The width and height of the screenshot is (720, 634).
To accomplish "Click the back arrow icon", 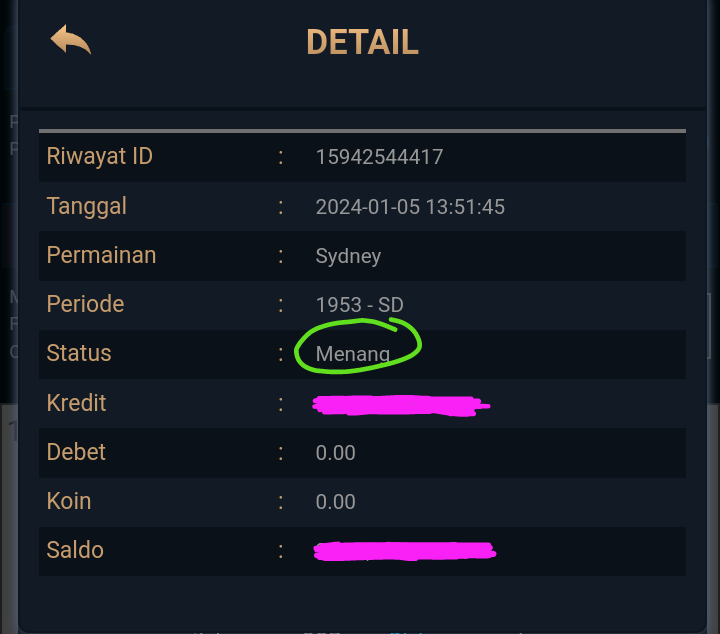I will point(71,41).
